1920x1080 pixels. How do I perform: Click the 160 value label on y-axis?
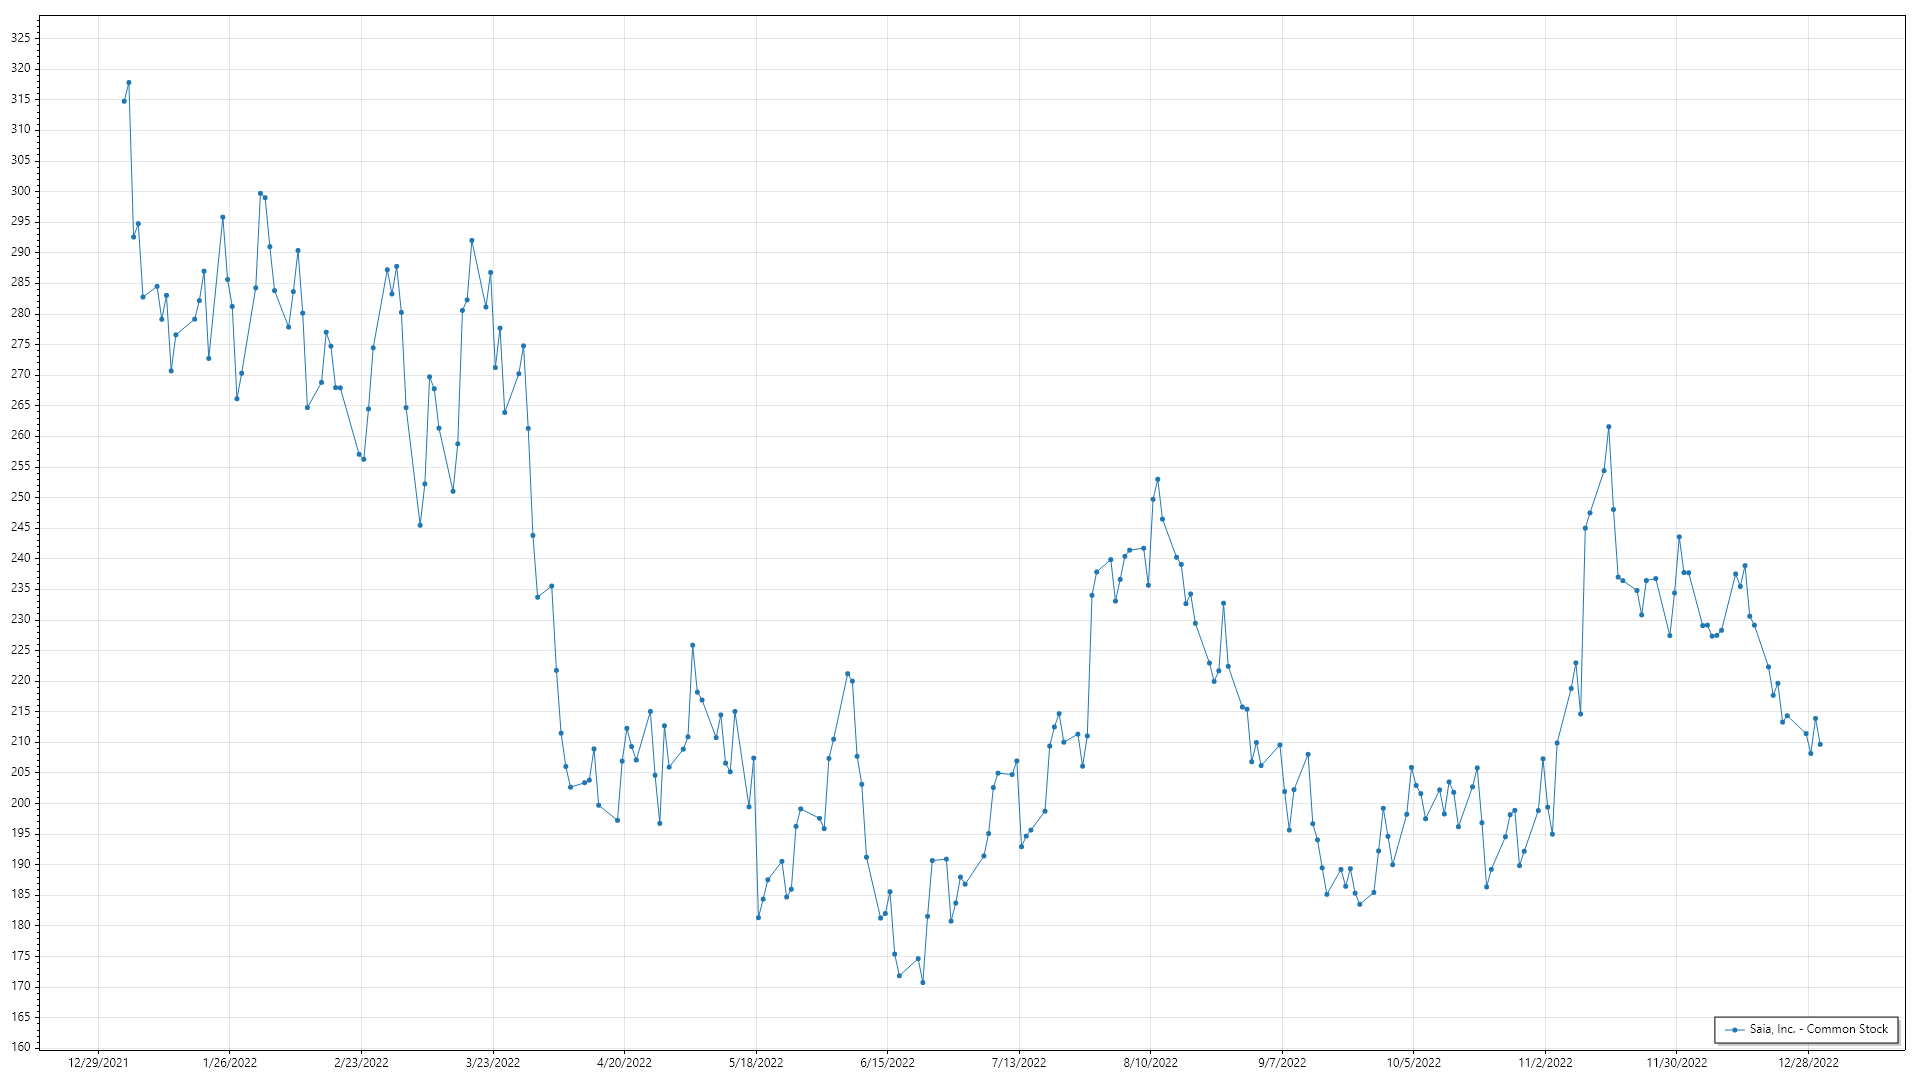point(21,1047)
